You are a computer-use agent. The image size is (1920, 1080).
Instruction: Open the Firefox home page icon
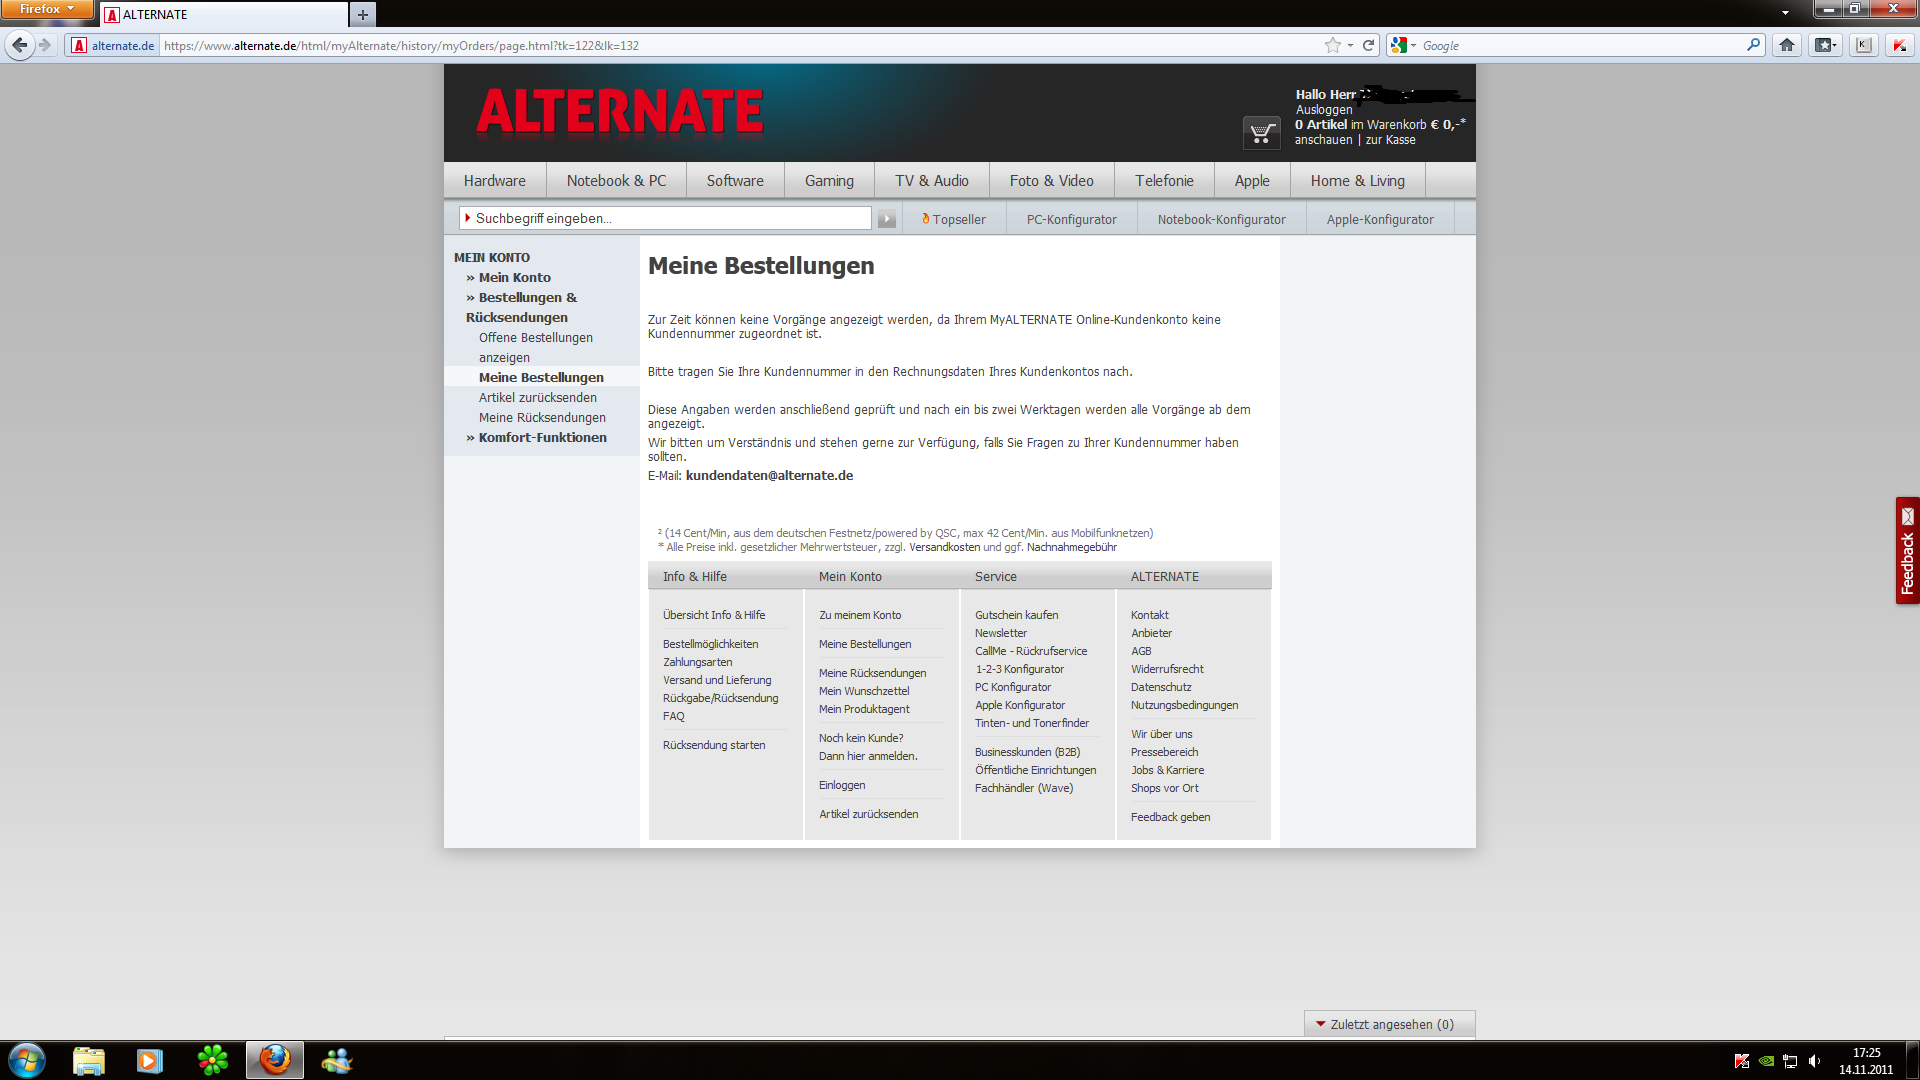point(1787,45)
